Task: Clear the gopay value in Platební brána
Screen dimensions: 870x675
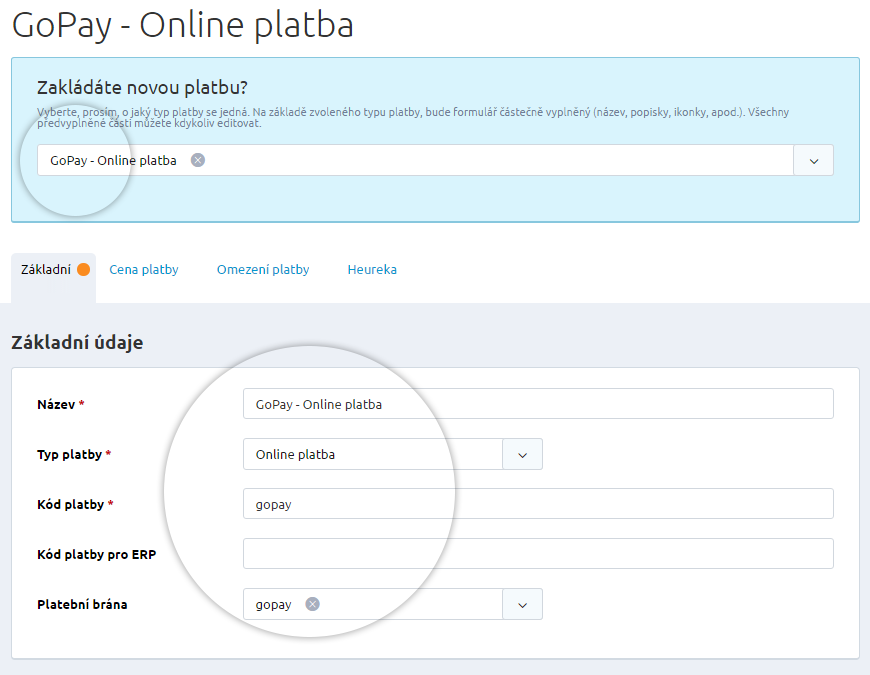Action: pos(312,604)
